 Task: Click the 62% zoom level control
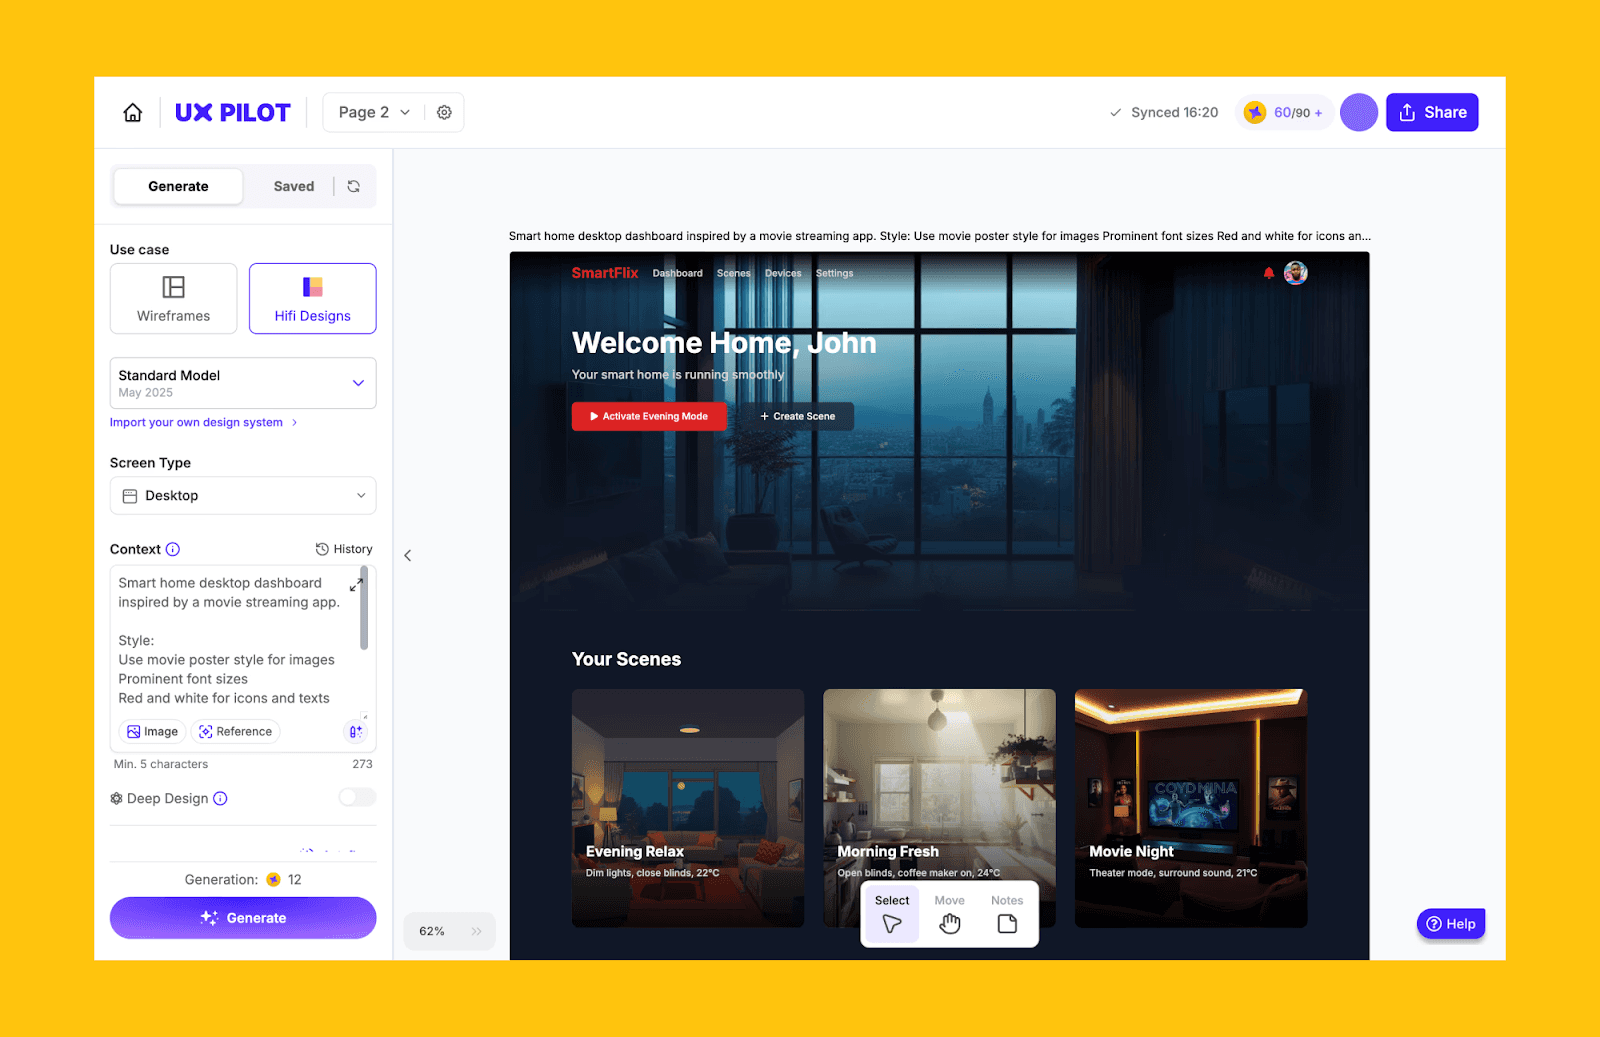pos(432,930)
